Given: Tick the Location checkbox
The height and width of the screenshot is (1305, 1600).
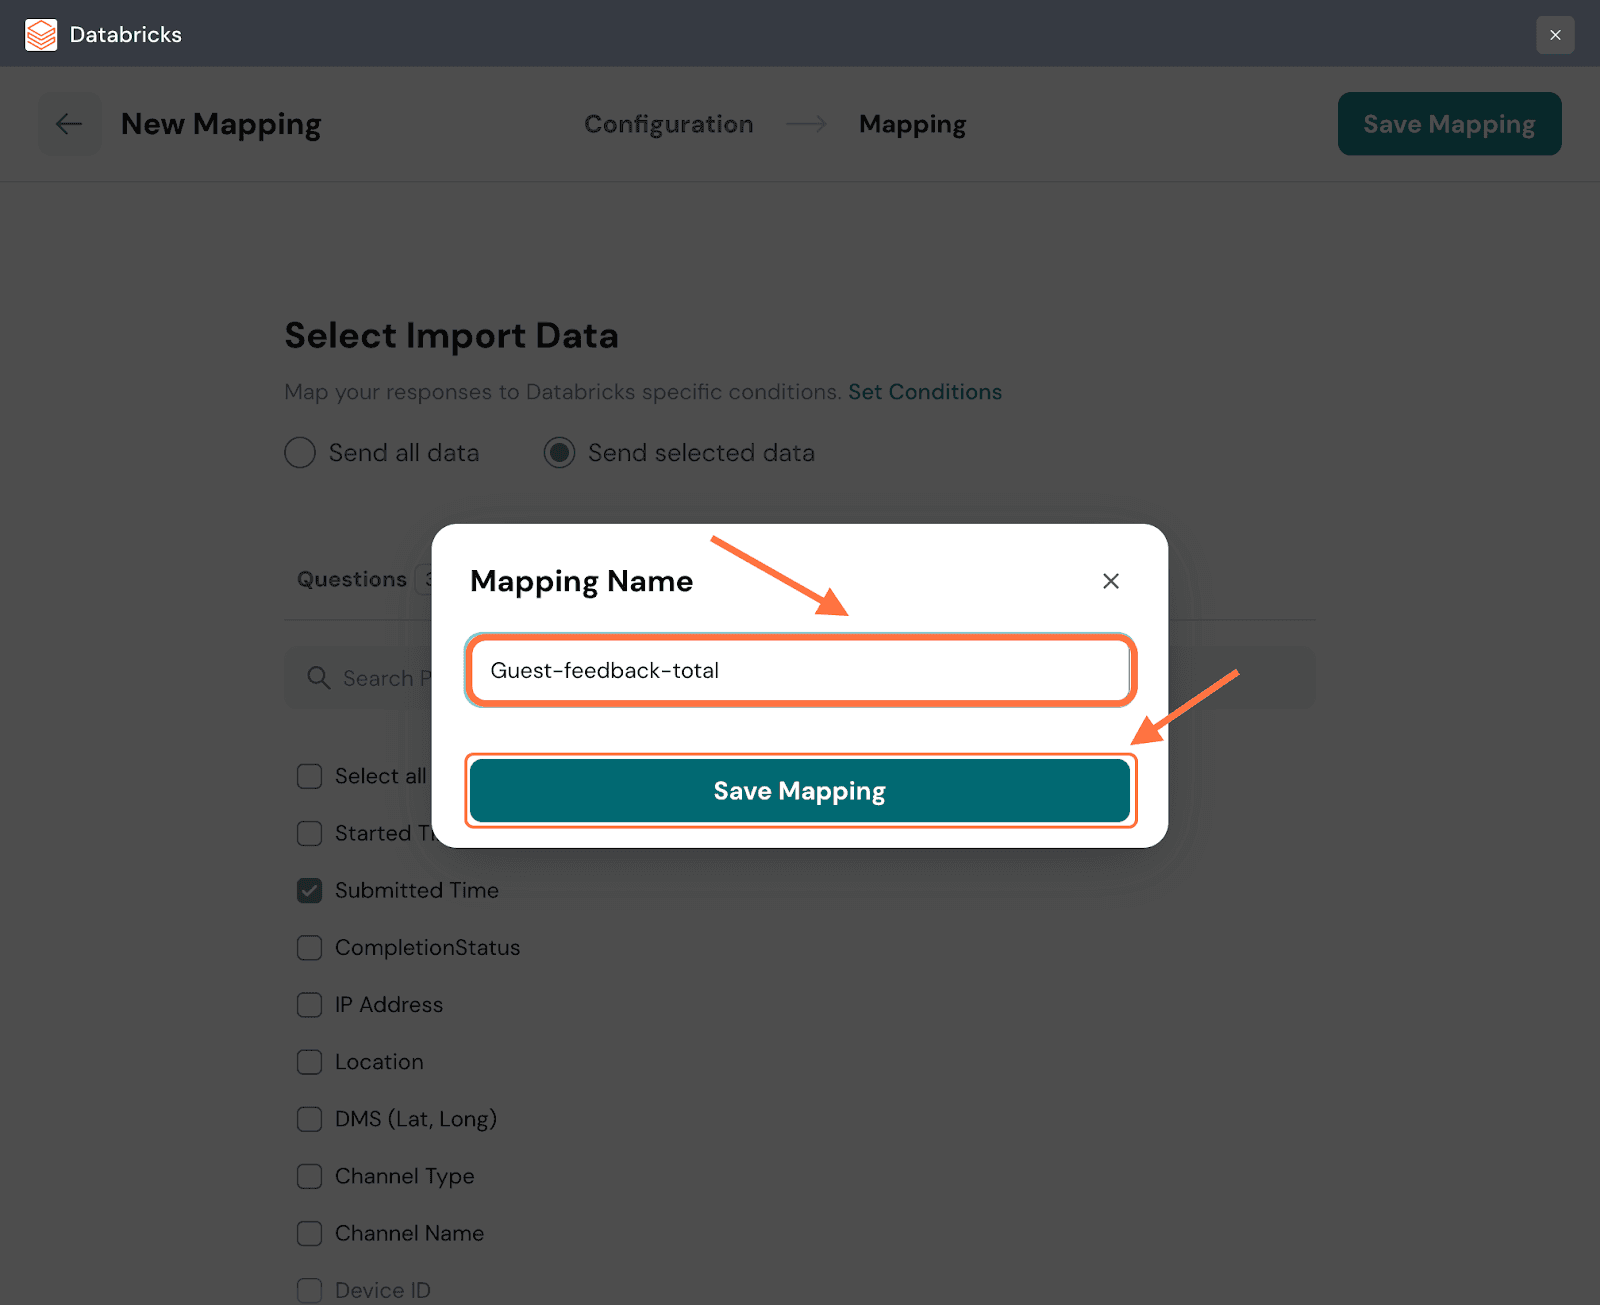Looking at the screenshot, I should pos(310,1062).
